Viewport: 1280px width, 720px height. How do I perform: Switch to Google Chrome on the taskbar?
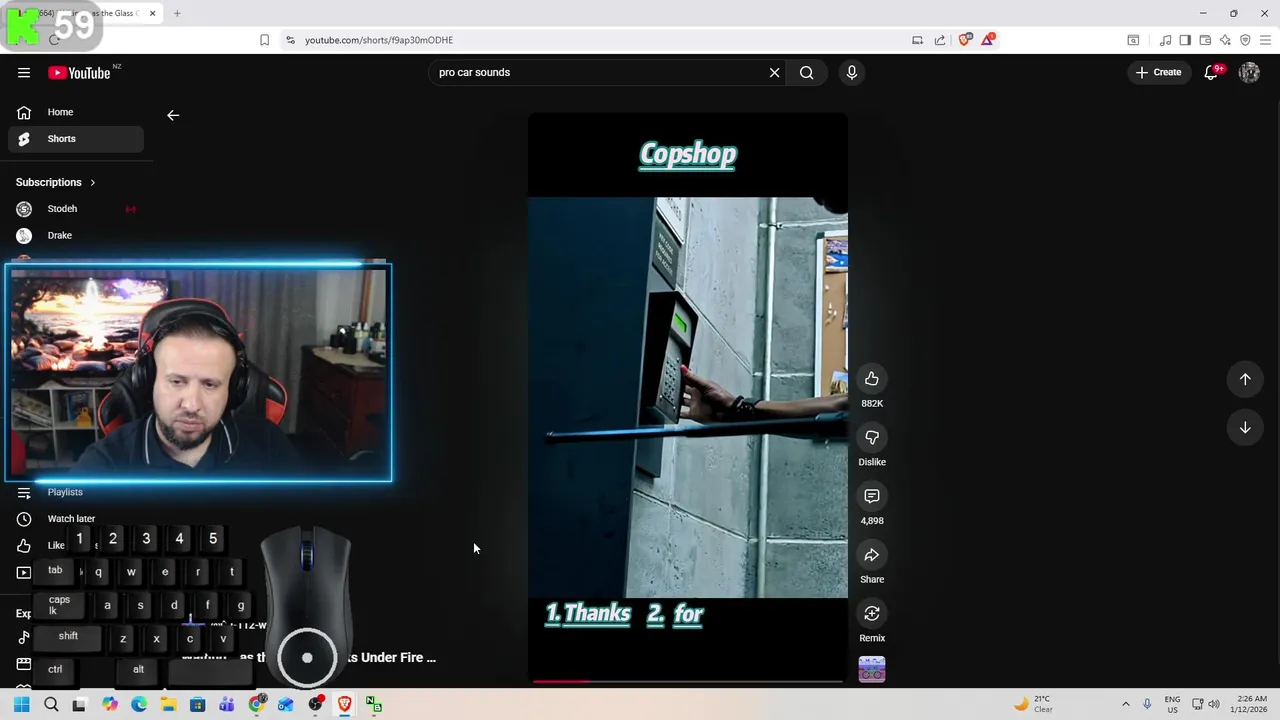pyautogui.click(x=257, y=704)
